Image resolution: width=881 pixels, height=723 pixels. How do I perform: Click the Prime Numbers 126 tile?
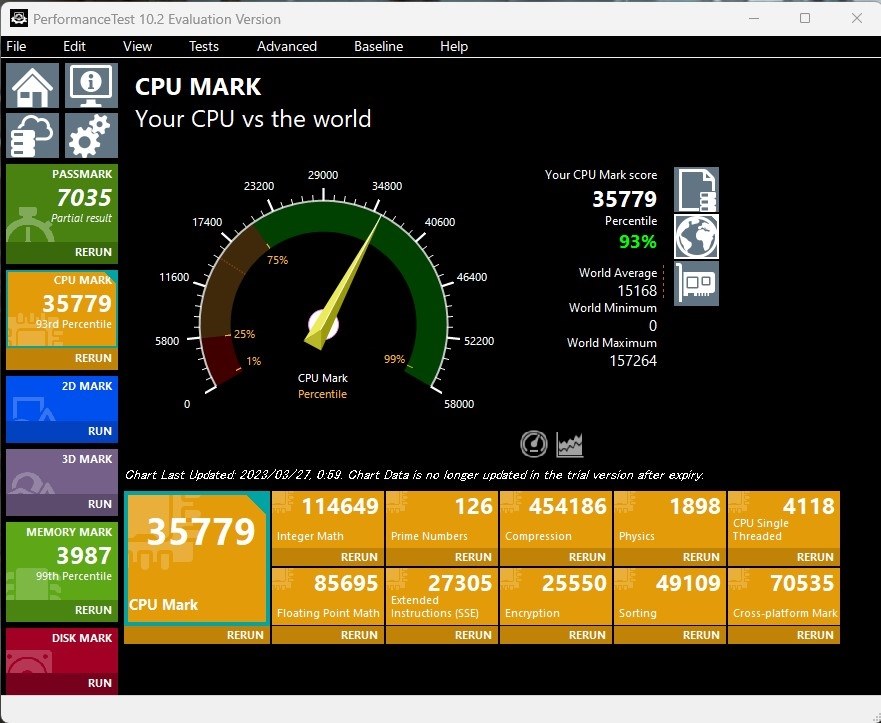[x=442, y=520]
